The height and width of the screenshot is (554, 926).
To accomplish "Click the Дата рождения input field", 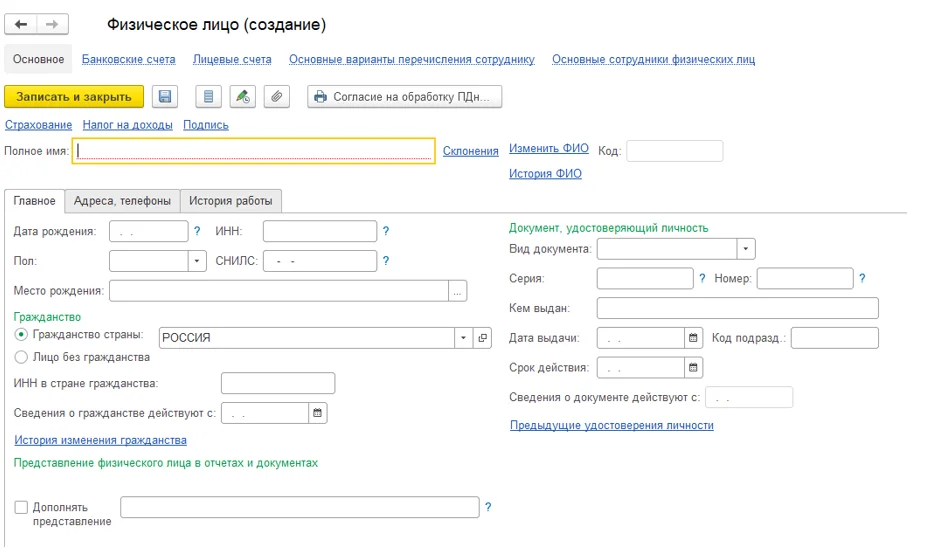I will 149,231.
